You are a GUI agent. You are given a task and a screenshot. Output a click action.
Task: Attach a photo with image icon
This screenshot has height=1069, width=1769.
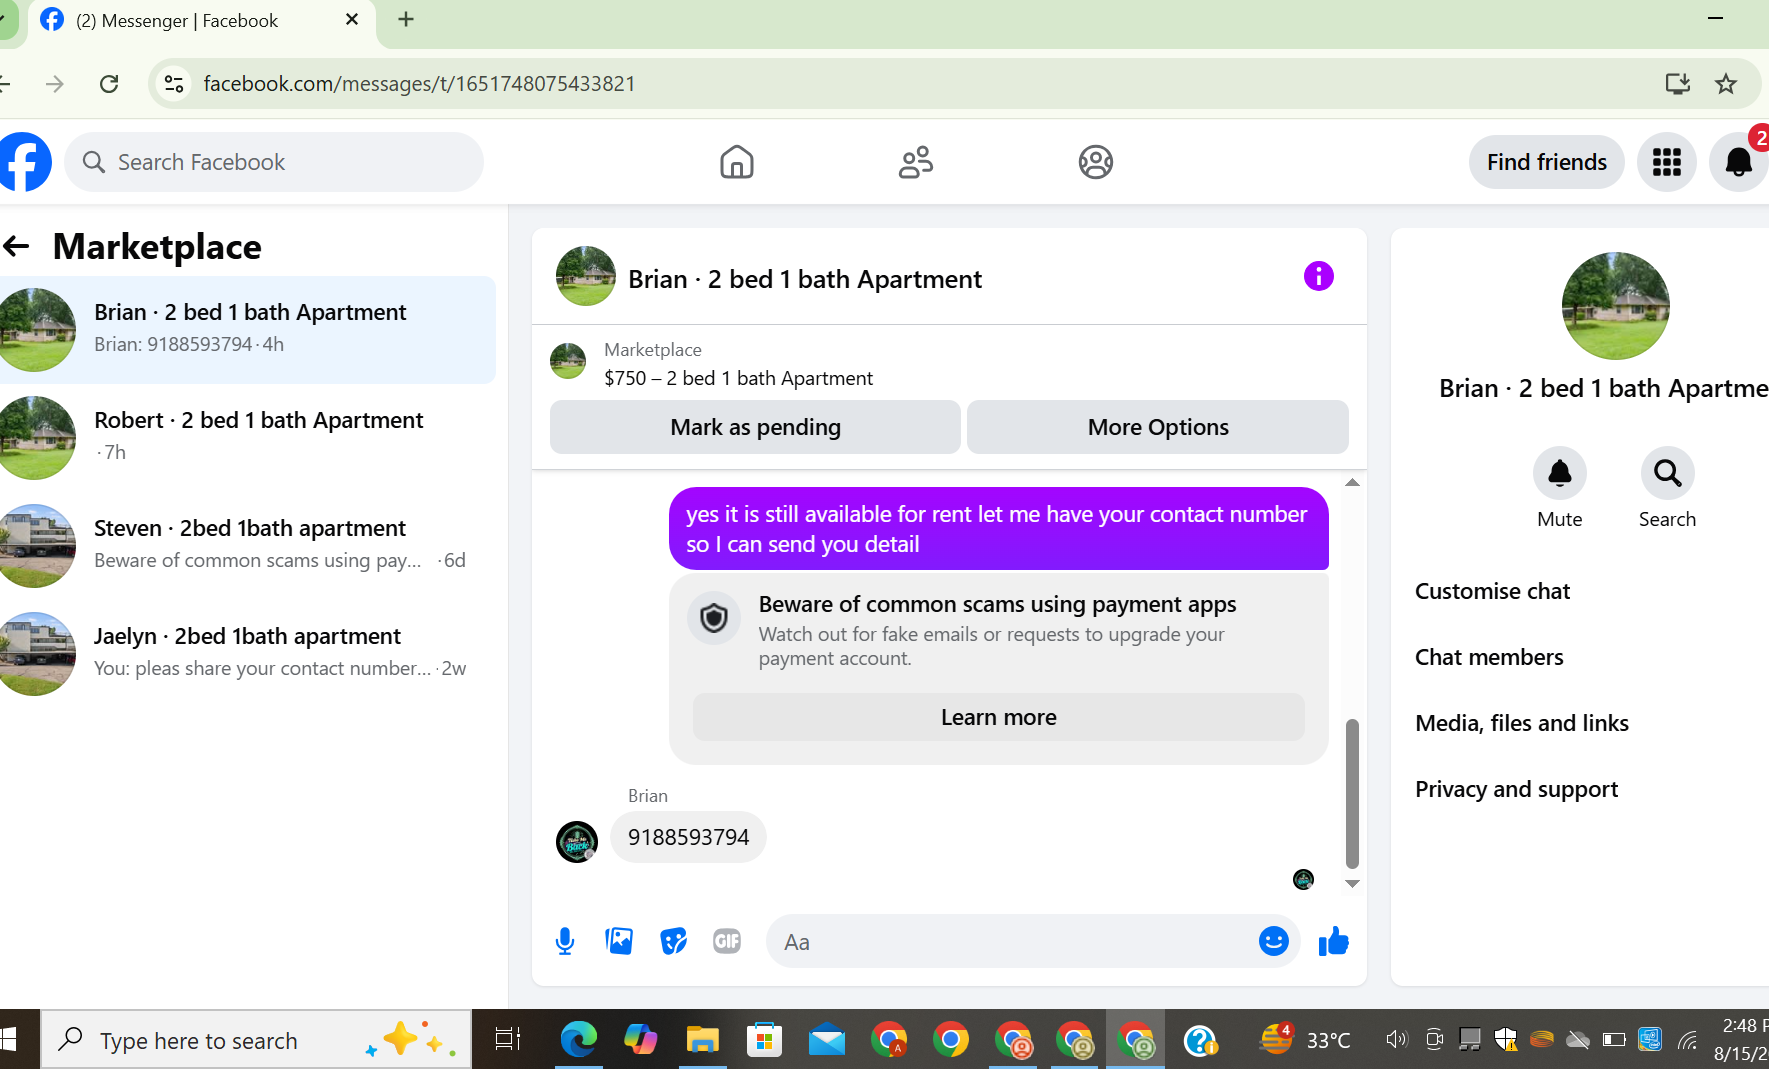pyautogui.click(x=619, y=941)
